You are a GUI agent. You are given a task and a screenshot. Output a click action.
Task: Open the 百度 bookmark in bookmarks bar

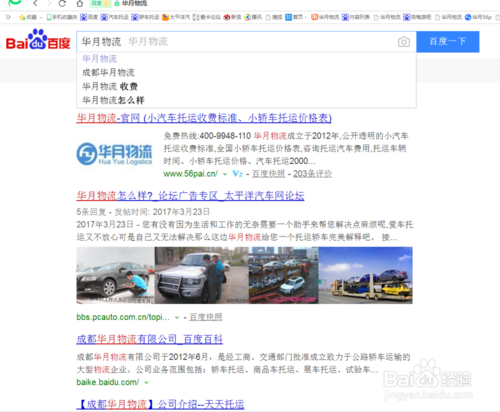pos(89,17)
